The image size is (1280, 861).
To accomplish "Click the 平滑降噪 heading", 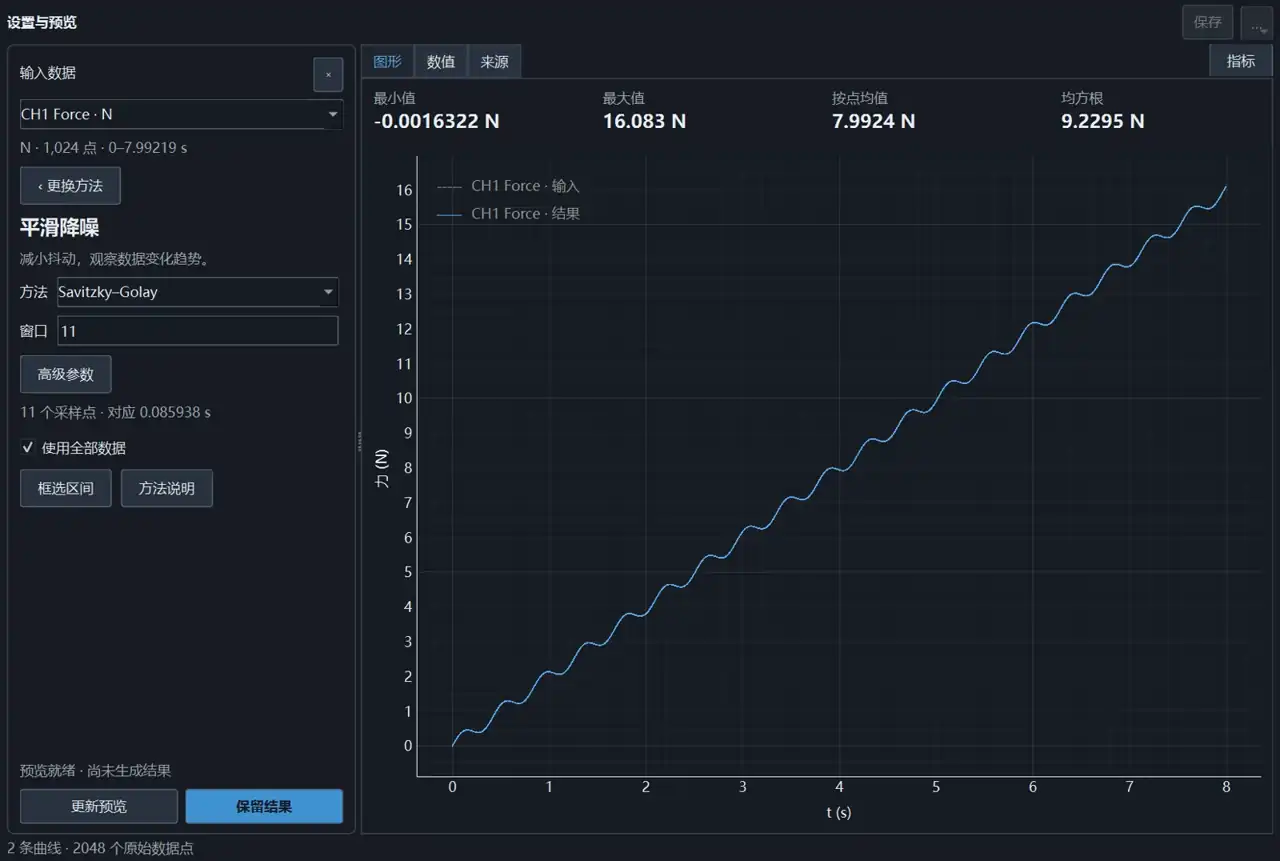I will [x=59, y=228].
